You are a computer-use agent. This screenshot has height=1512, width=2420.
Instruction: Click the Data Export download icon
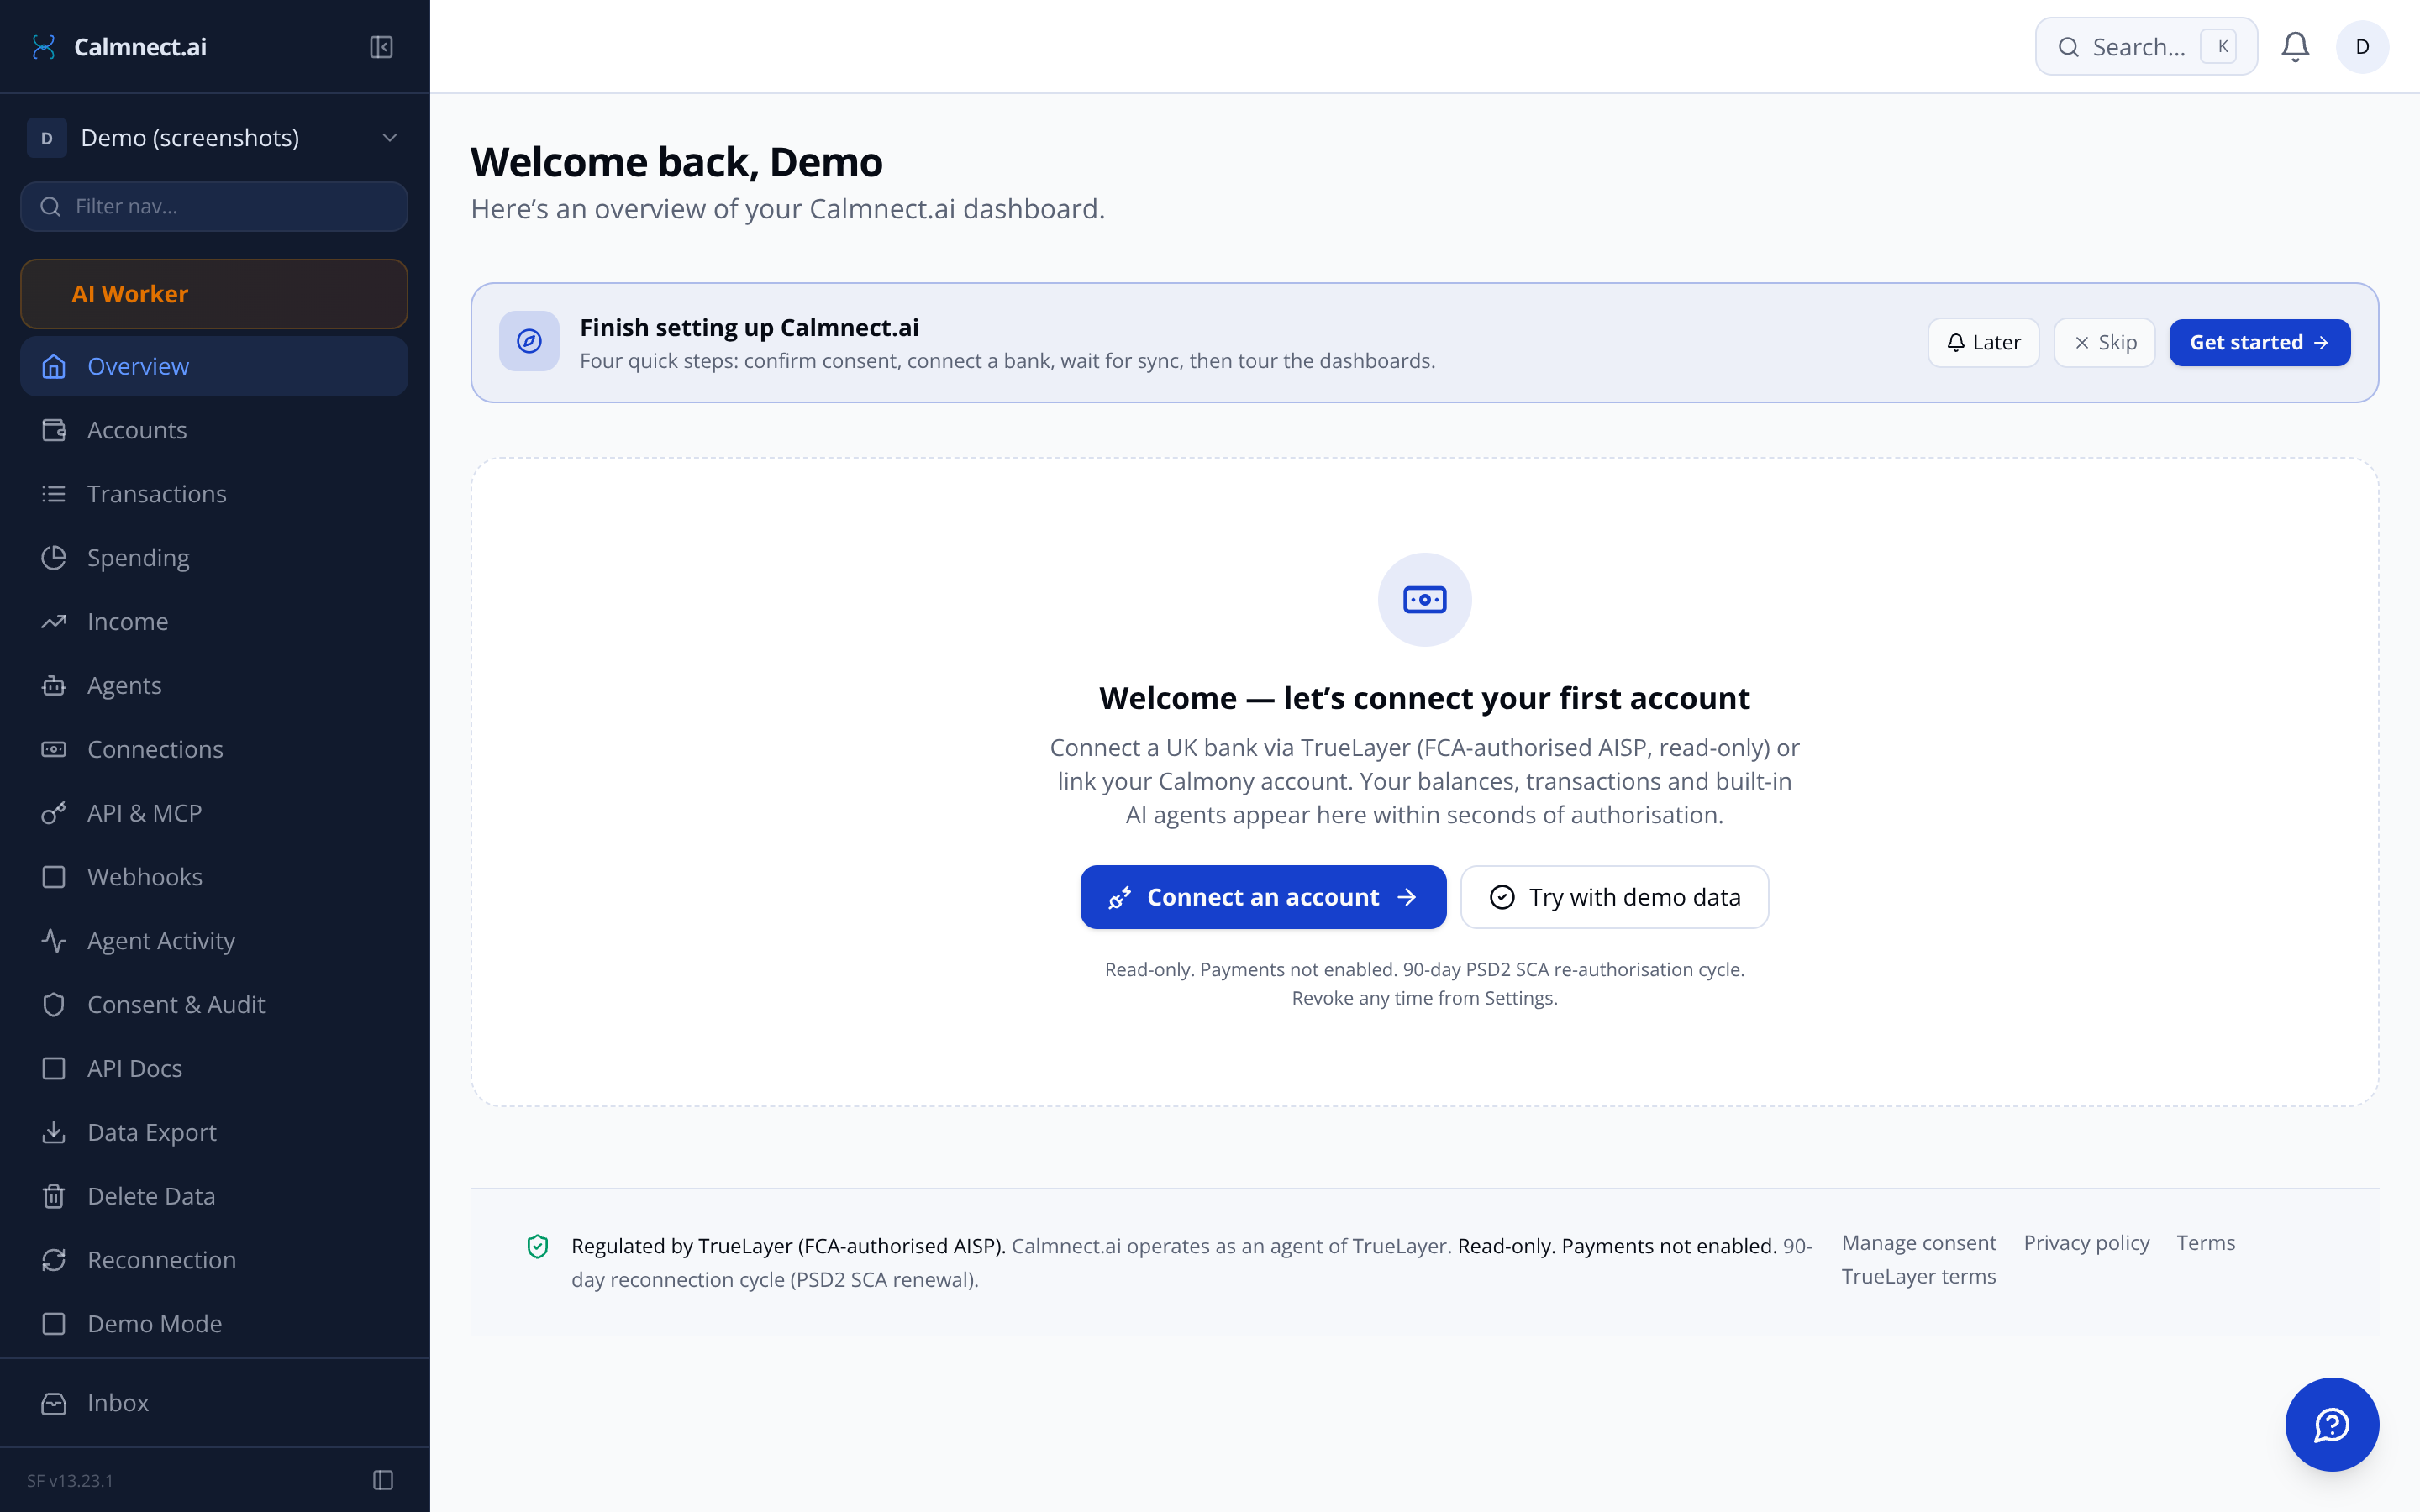(54, 1133)
